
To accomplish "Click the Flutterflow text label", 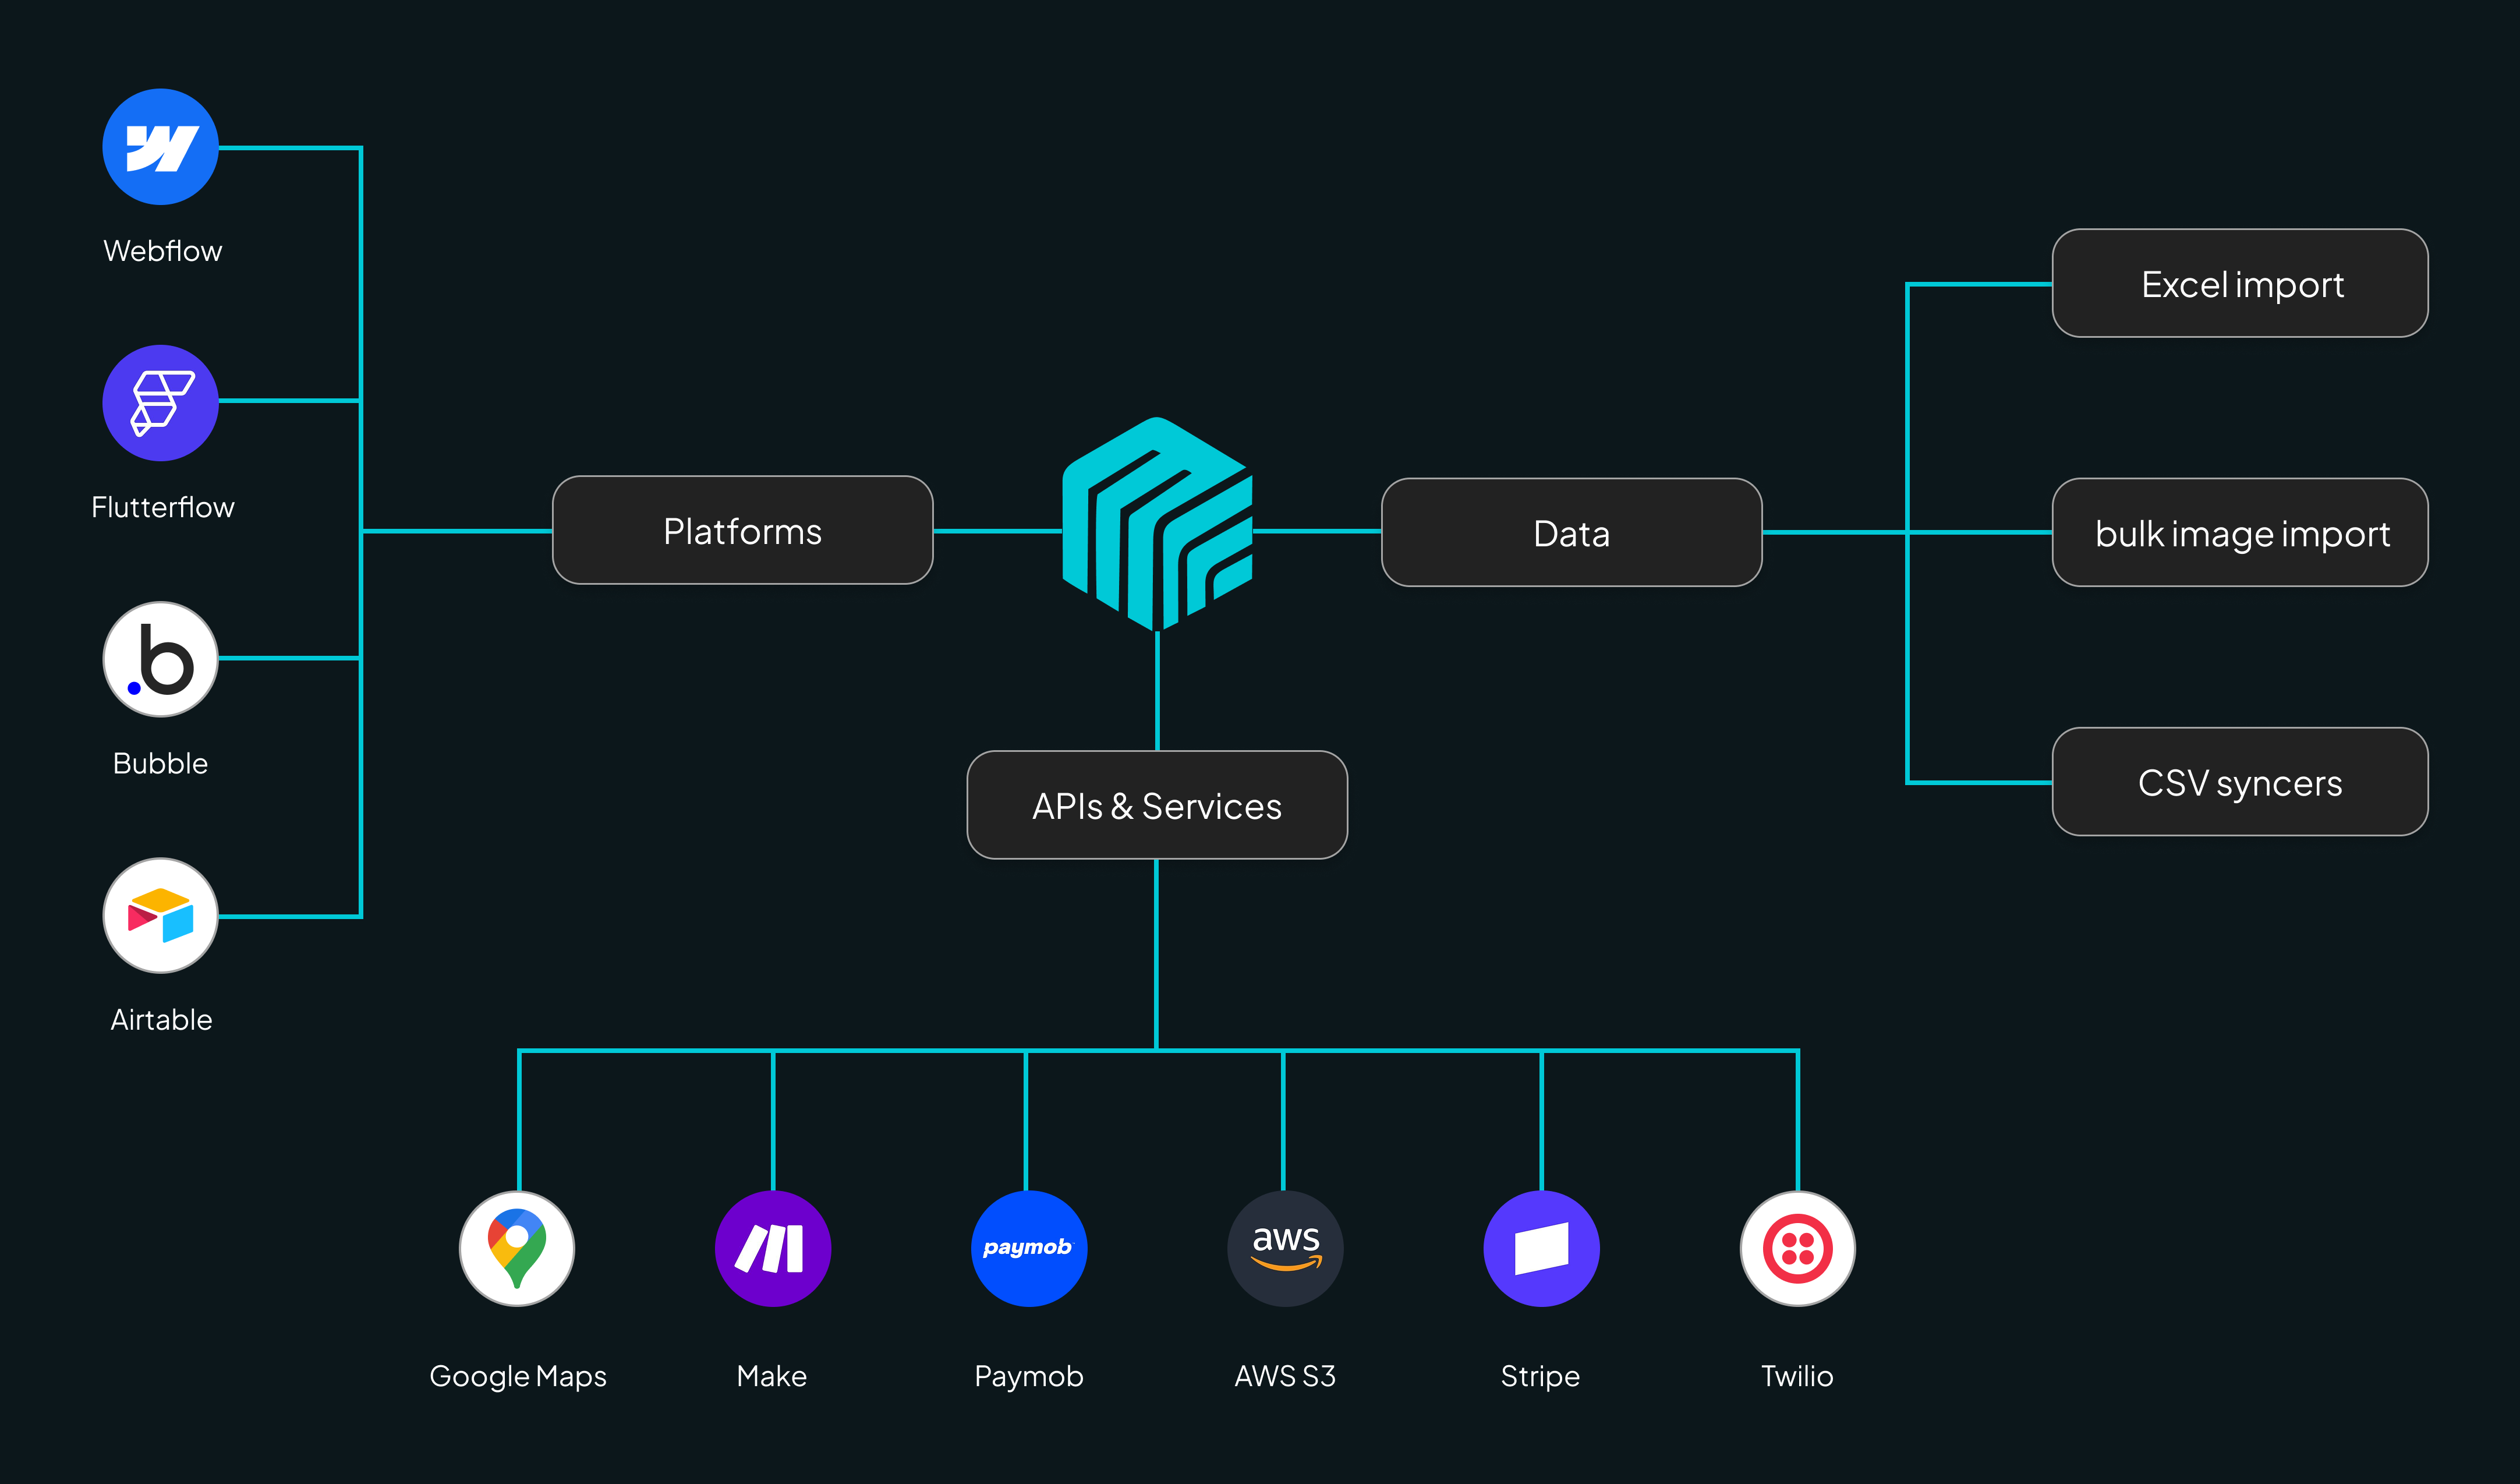I will (x=162, y=507).
